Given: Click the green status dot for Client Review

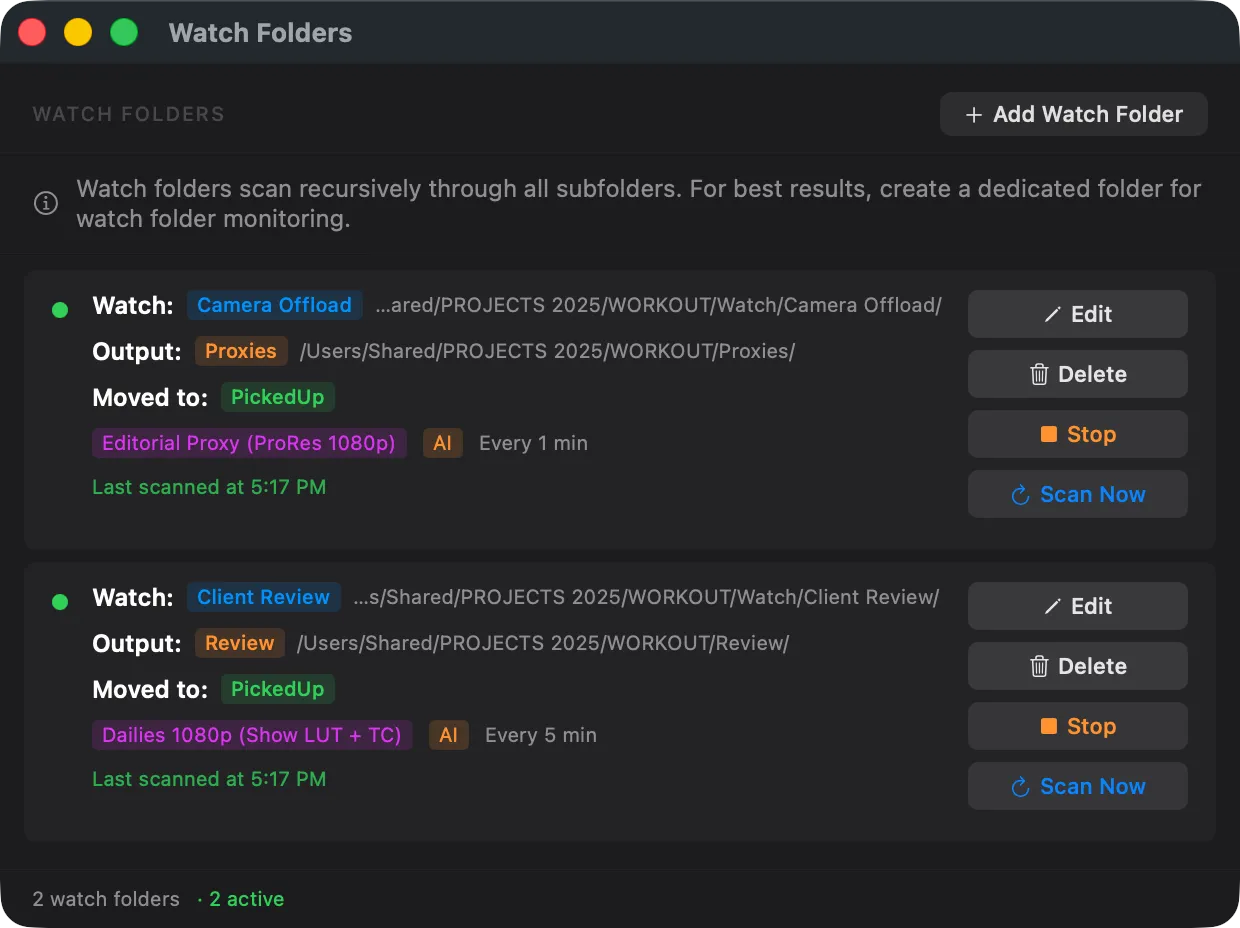Looking at the screenshot, I should click(x=60, y=602).
